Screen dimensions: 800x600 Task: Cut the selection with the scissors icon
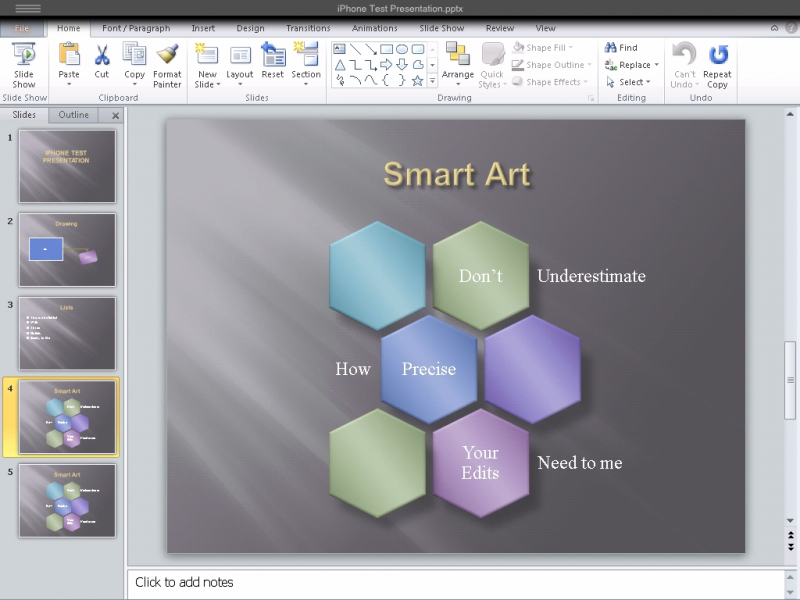point(102,55)
